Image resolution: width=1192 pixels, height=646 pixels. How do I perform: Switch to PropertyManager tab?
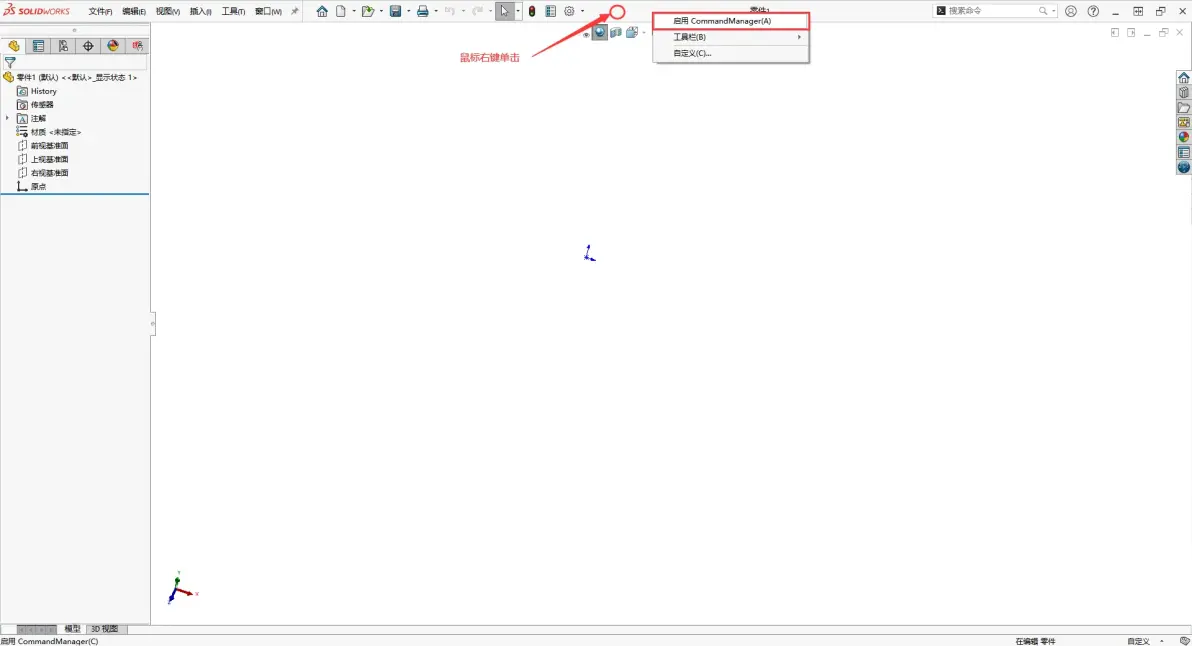(x=38, y=46)
